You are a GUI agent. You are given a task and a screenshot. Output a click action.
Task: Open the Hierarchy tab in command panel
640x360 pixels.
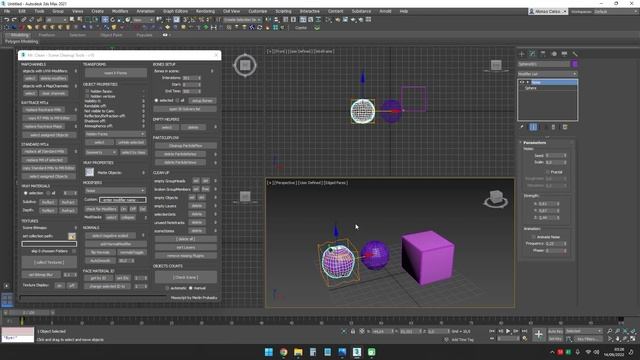(x=543, y=54)
